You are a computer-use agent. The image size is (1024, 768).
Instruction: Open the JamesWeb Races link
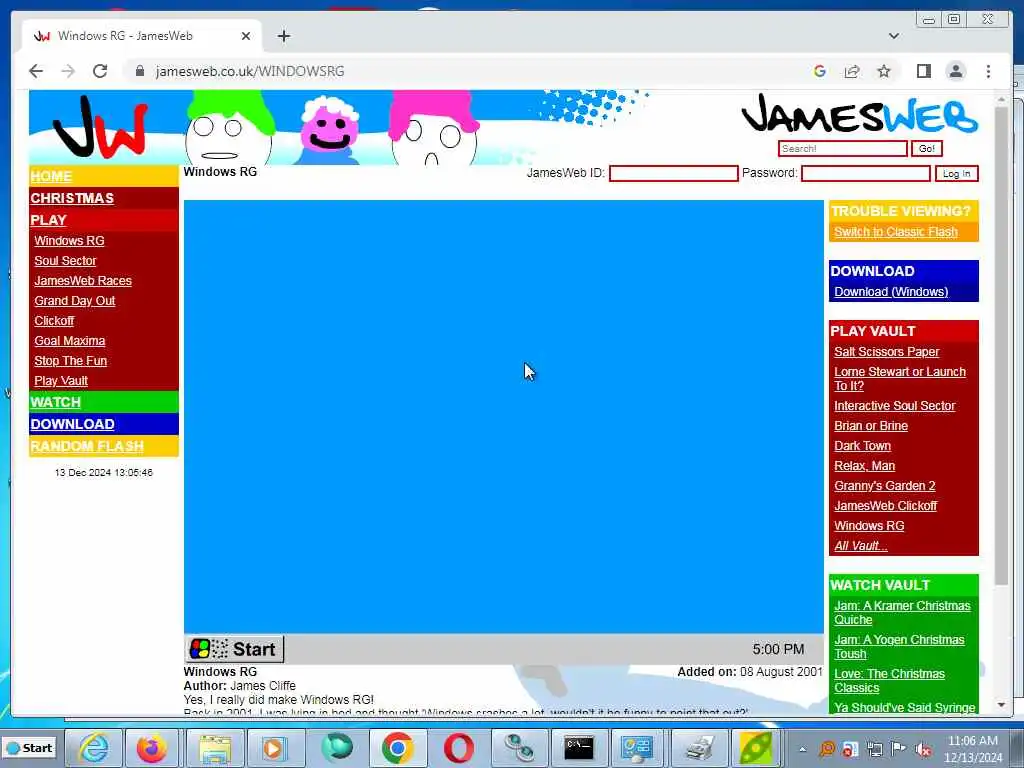point(83,281)
